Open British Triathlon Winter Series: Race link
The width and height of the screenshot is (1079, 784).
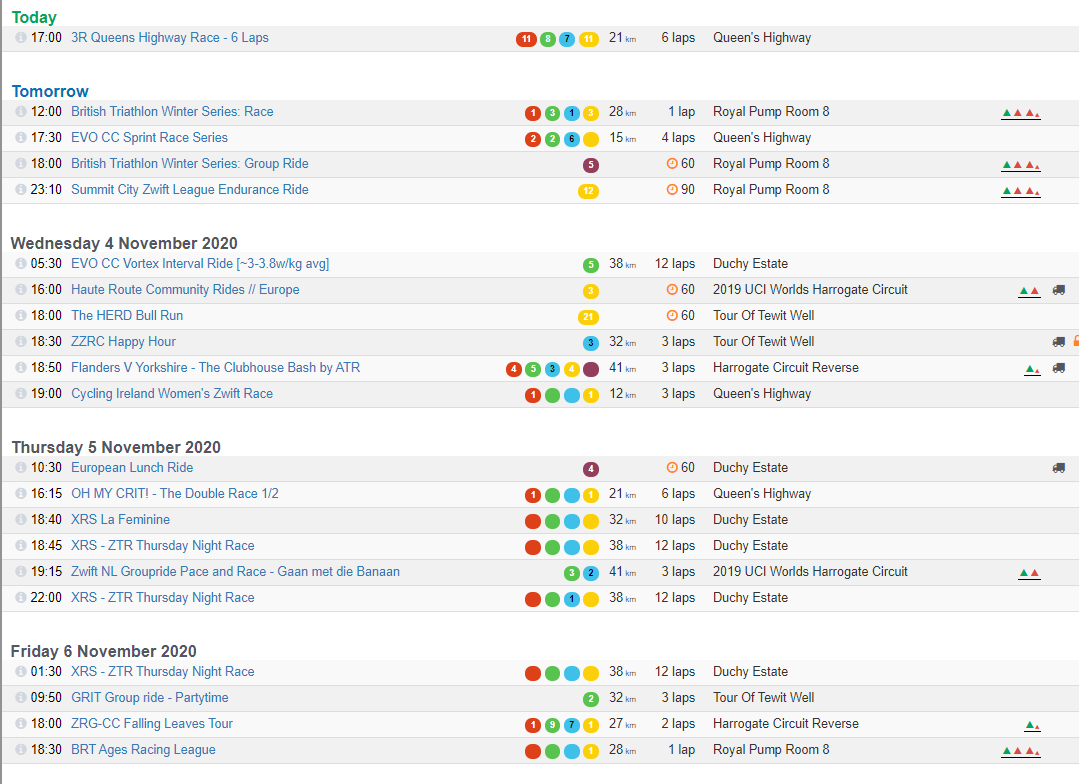tap(172, 112)
